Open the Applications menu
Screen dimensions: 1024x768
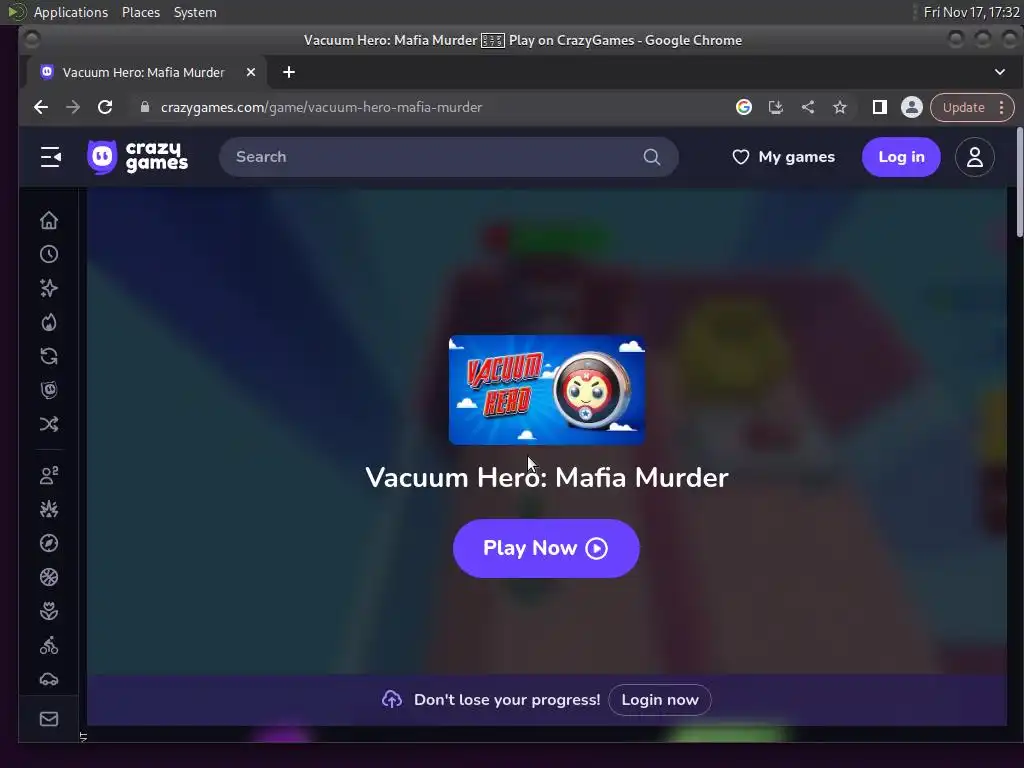(x=71, y=12)
